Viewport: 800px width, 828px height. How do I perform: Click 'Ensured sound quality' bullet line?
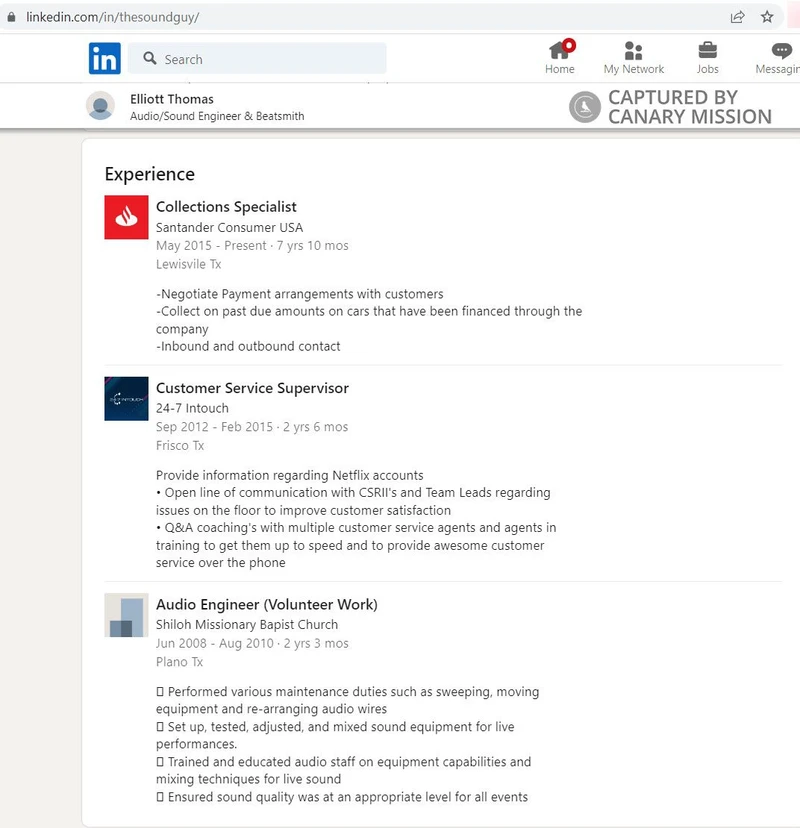pos(342,797)
